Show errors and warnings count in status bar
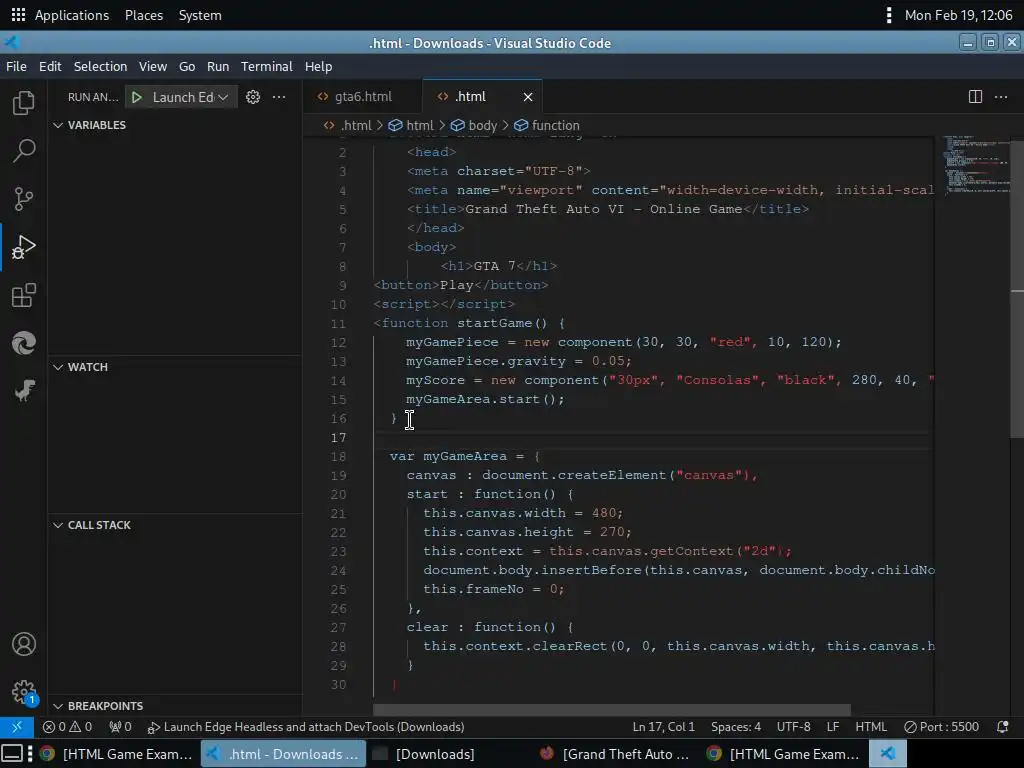 67,727
